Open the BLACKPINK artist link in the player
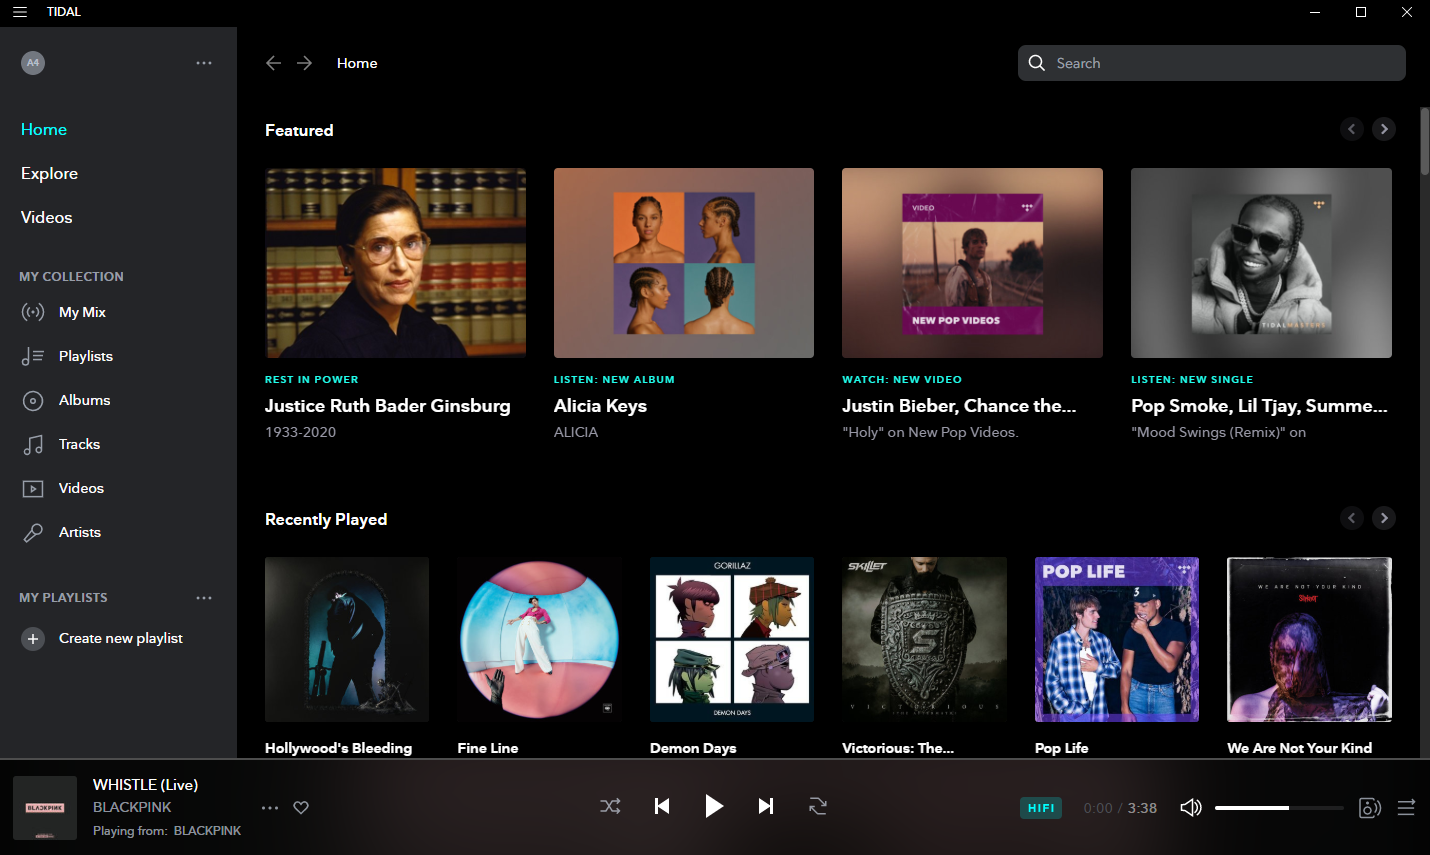1430x855 pixels. pyautogui.click(x=132, y=807)
